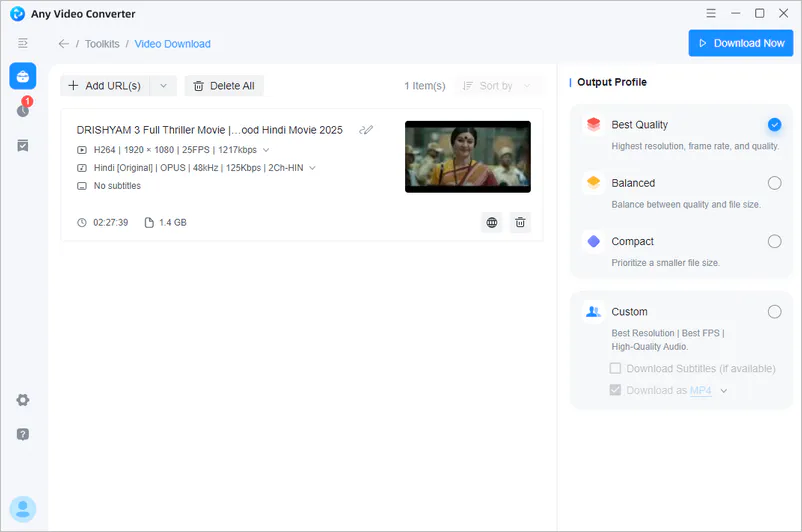Click the 1.4 GB size value
802x532 pixels.
tap(173, 223)
